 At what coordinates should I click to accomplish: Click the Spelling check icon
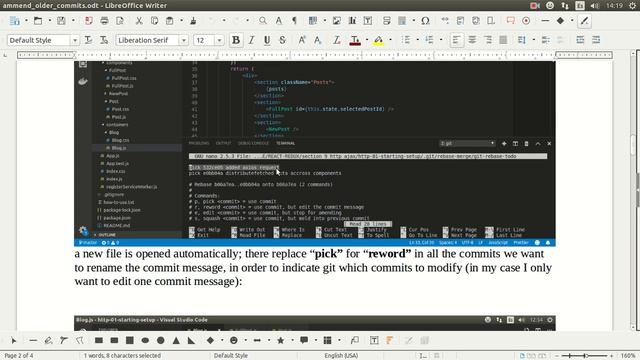click(278, 21)
